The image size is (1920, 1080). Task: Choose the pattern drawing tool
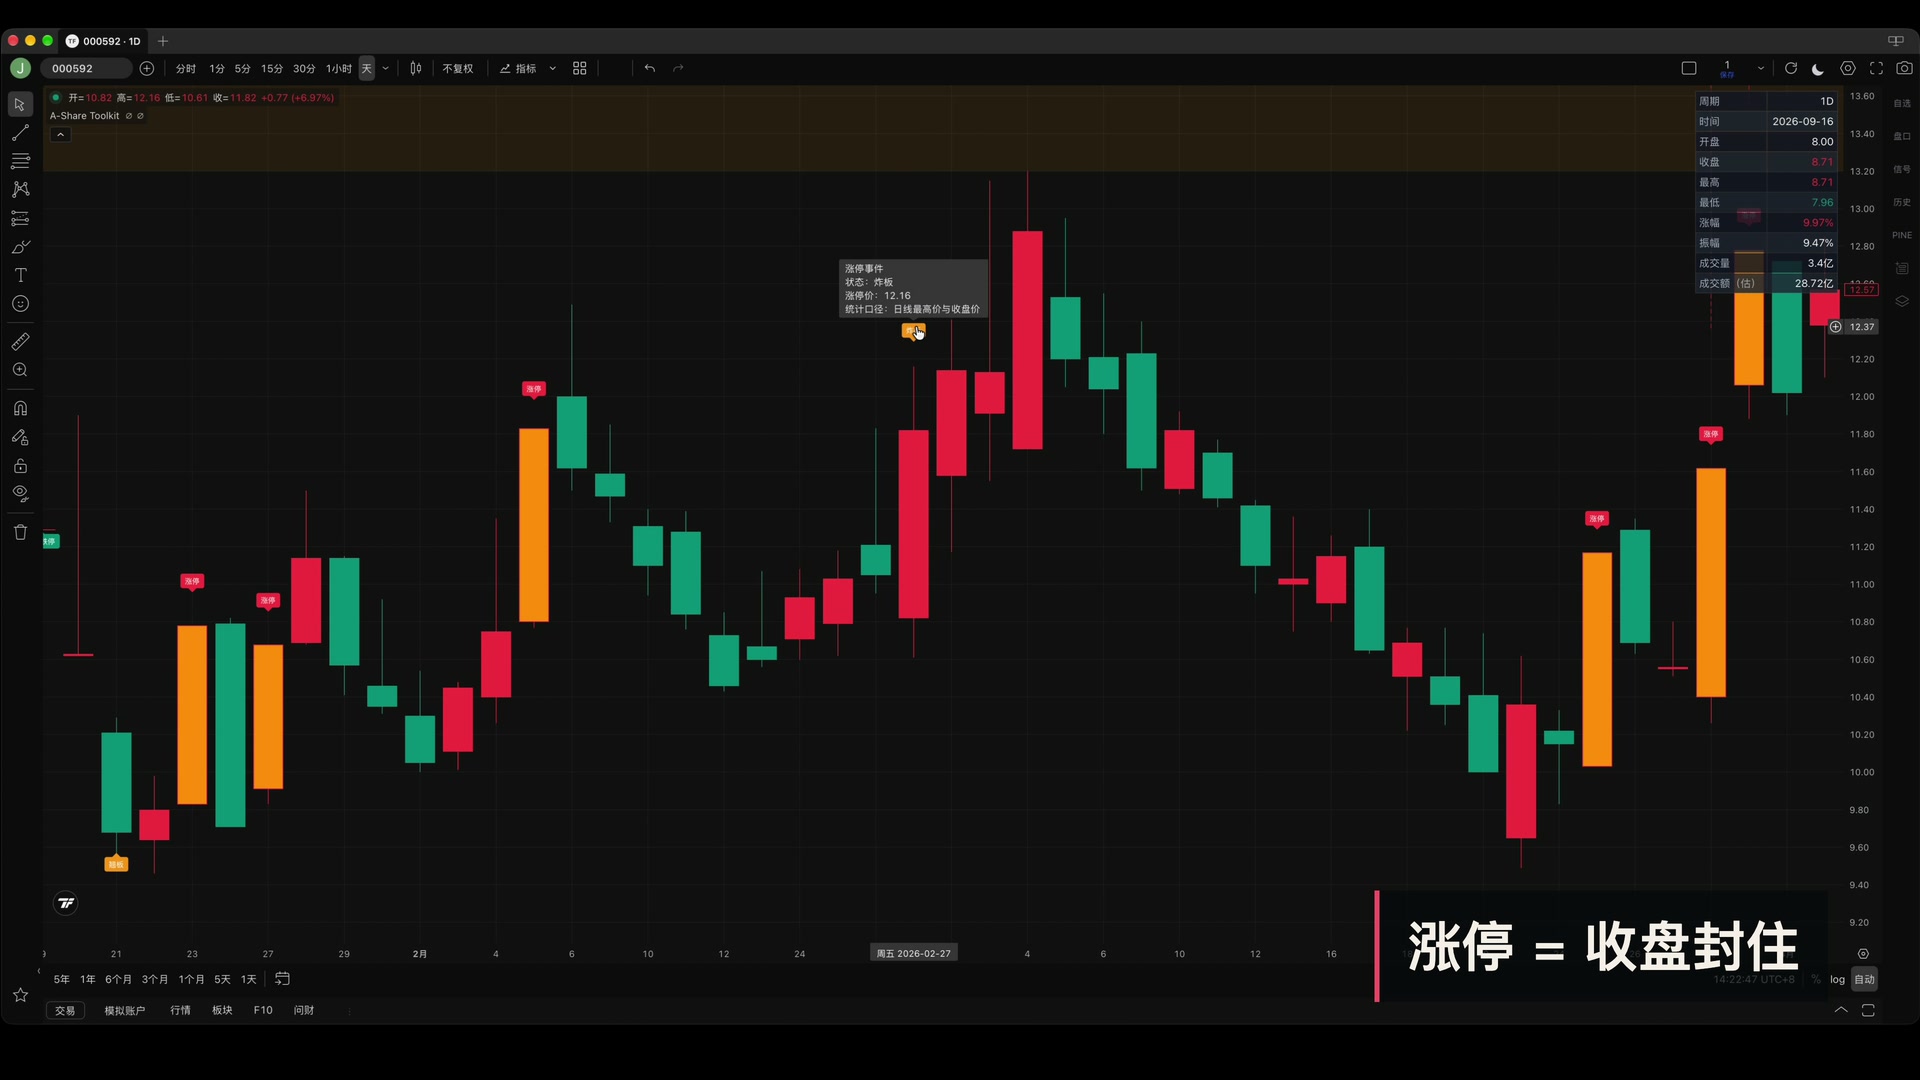pyautogui.click(x=20, y=189)
